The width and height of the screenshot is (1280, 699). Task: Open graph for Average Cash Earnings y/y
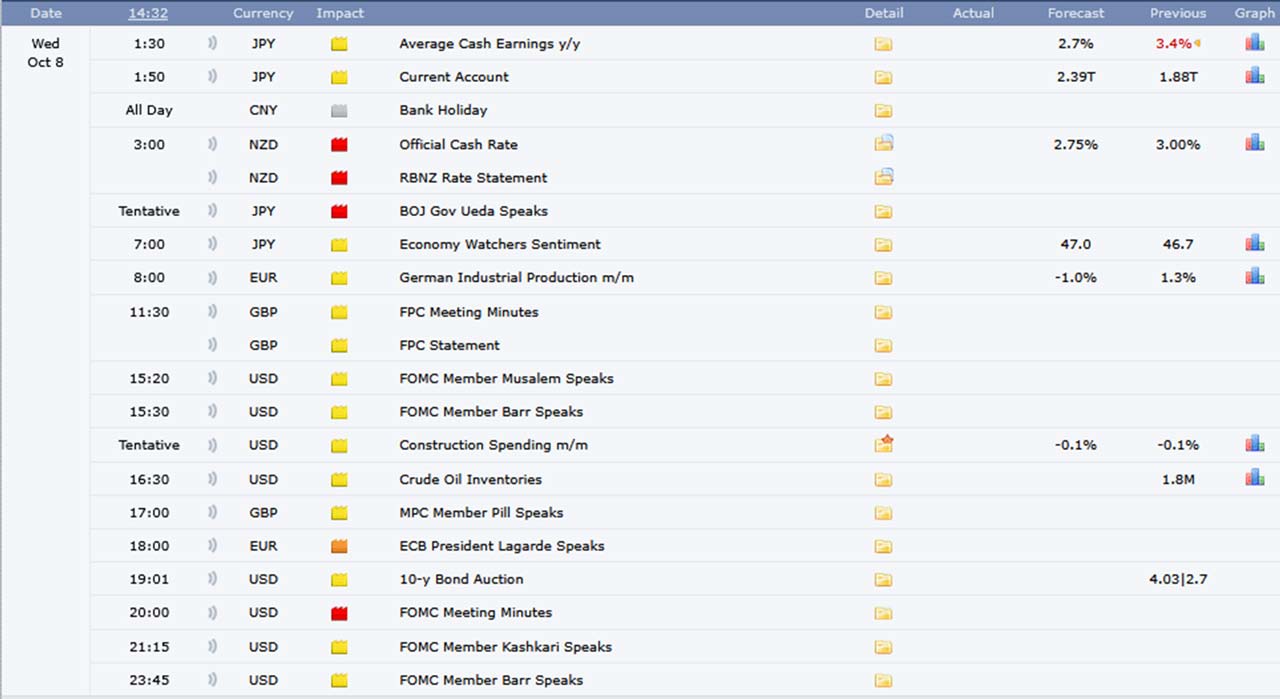pyautogui.click(x=1254, y=43)
